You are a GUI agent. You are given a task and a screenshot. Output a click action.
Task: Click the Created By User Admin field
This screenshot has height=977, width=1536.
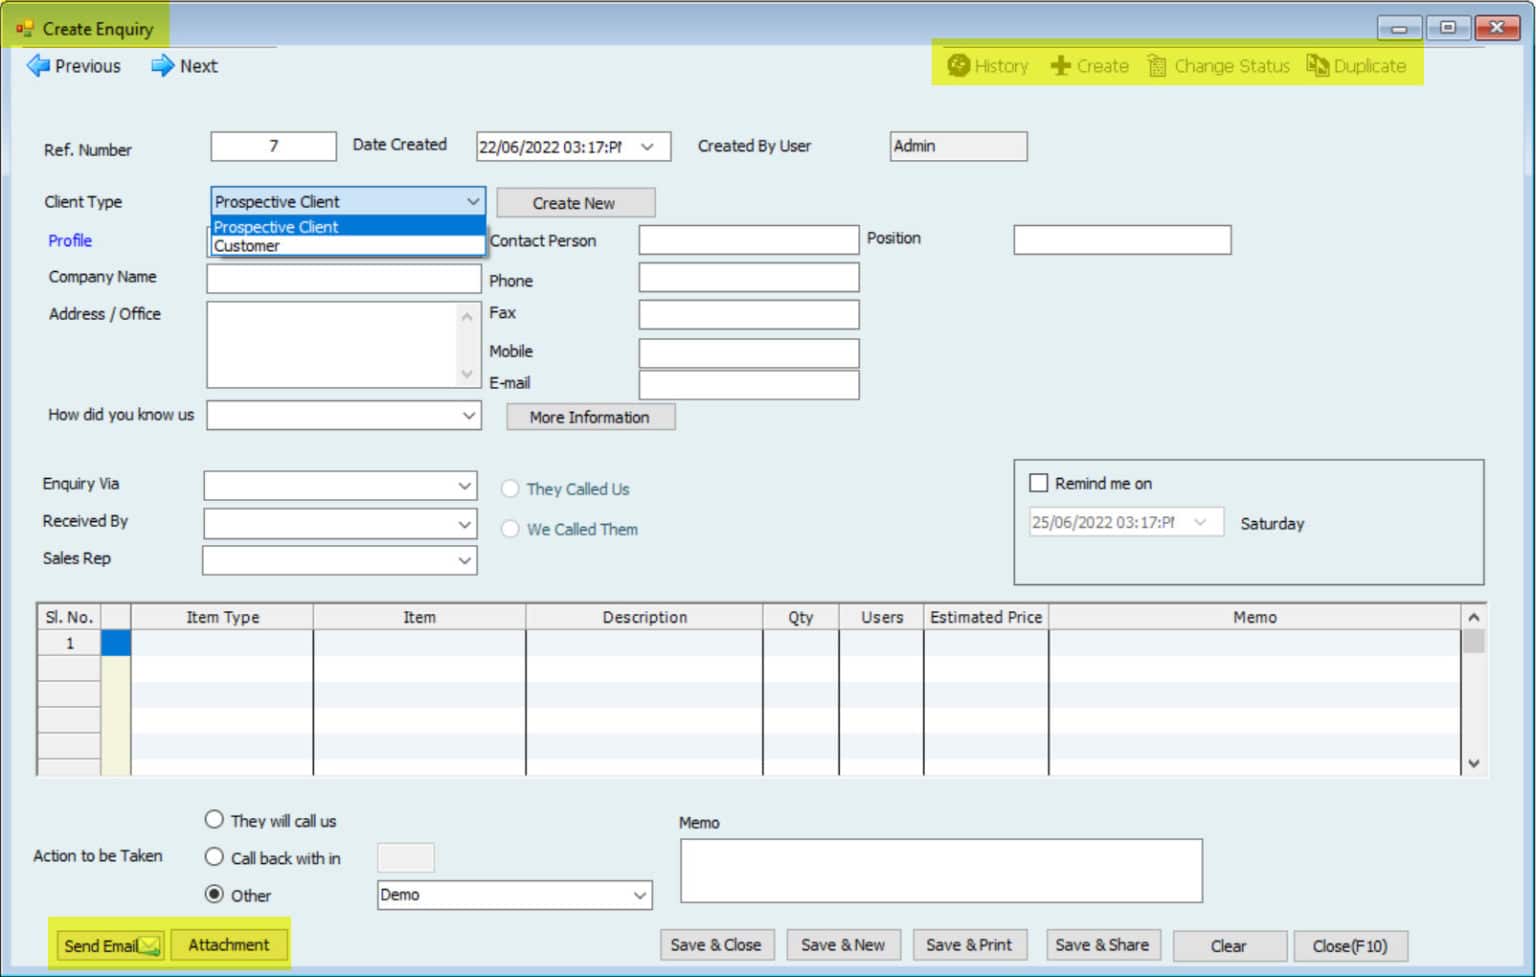[x=958, y=146]
